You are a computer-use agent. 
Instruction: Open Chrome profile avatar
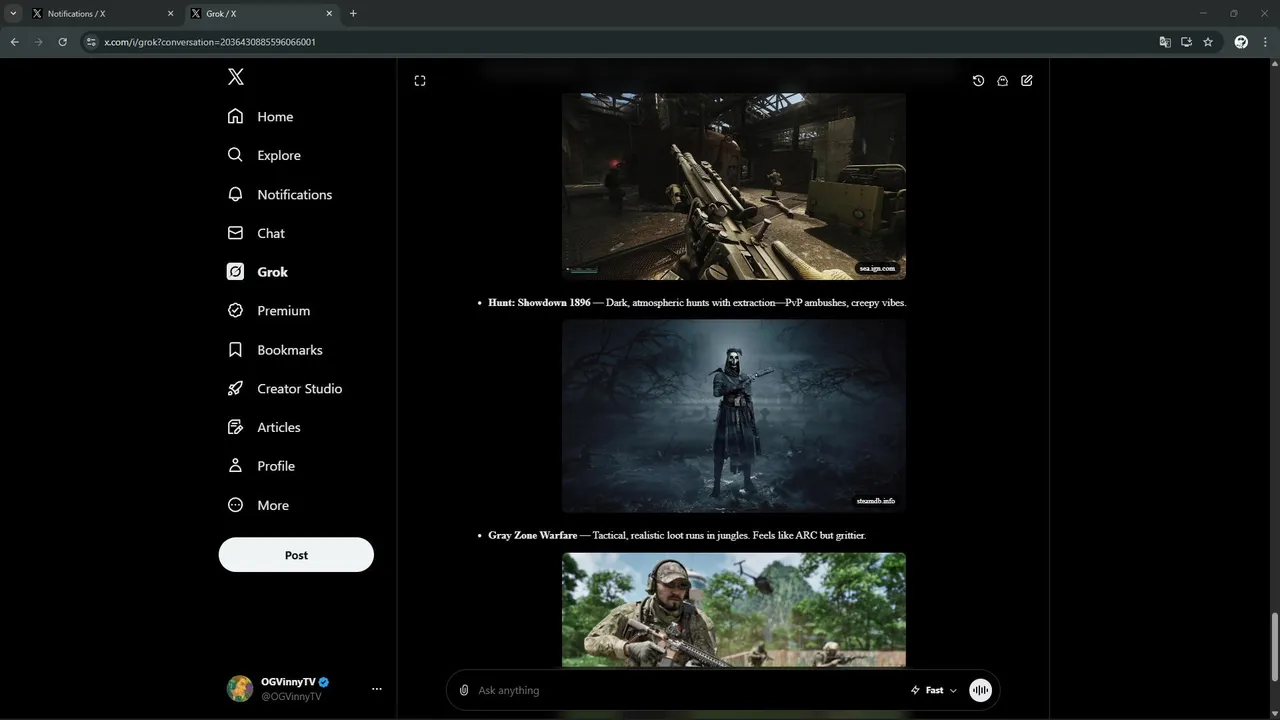point(1241,42)
